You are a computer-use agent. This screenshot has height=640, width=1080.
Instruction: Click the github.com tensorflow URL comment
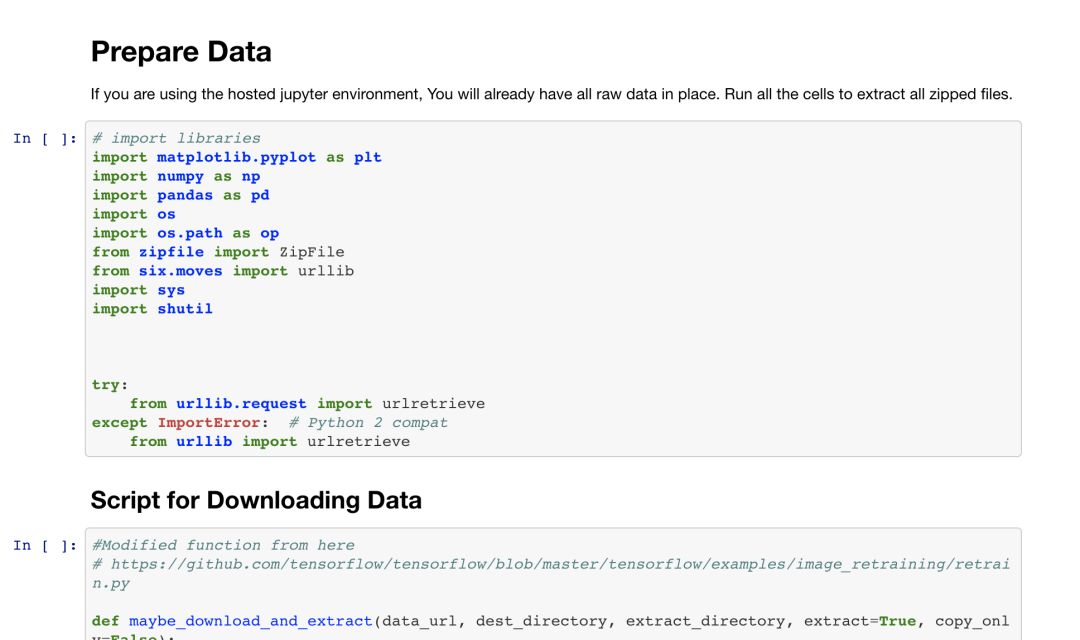coord(550,564)
